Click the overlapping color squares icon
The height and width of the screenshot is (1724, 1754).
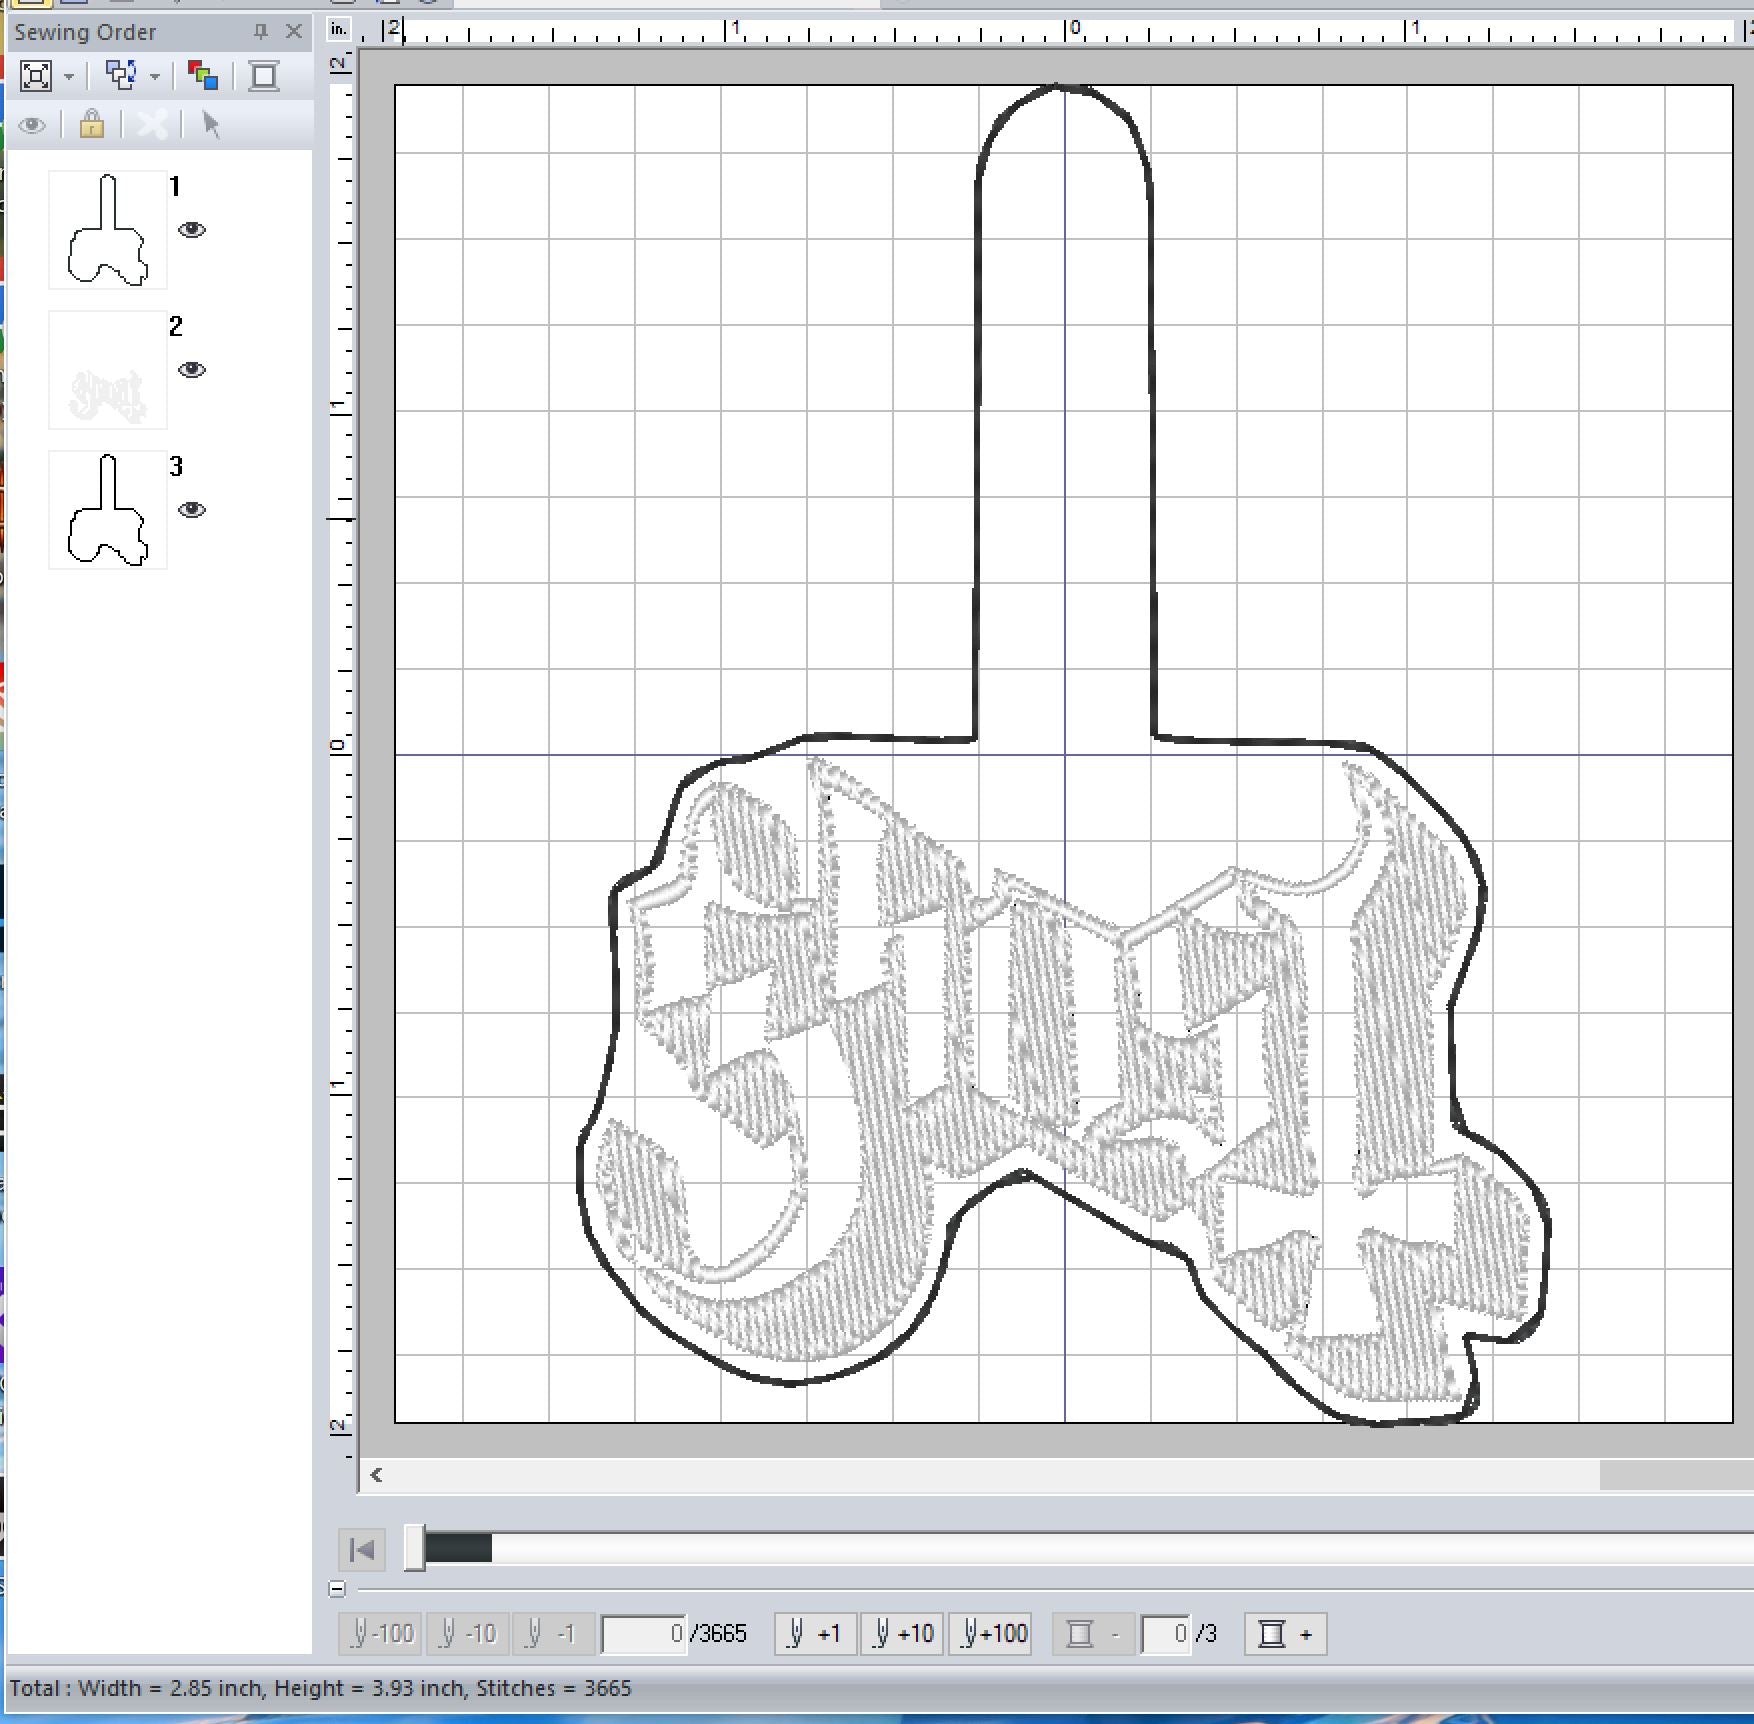click(x=203, y=76)
